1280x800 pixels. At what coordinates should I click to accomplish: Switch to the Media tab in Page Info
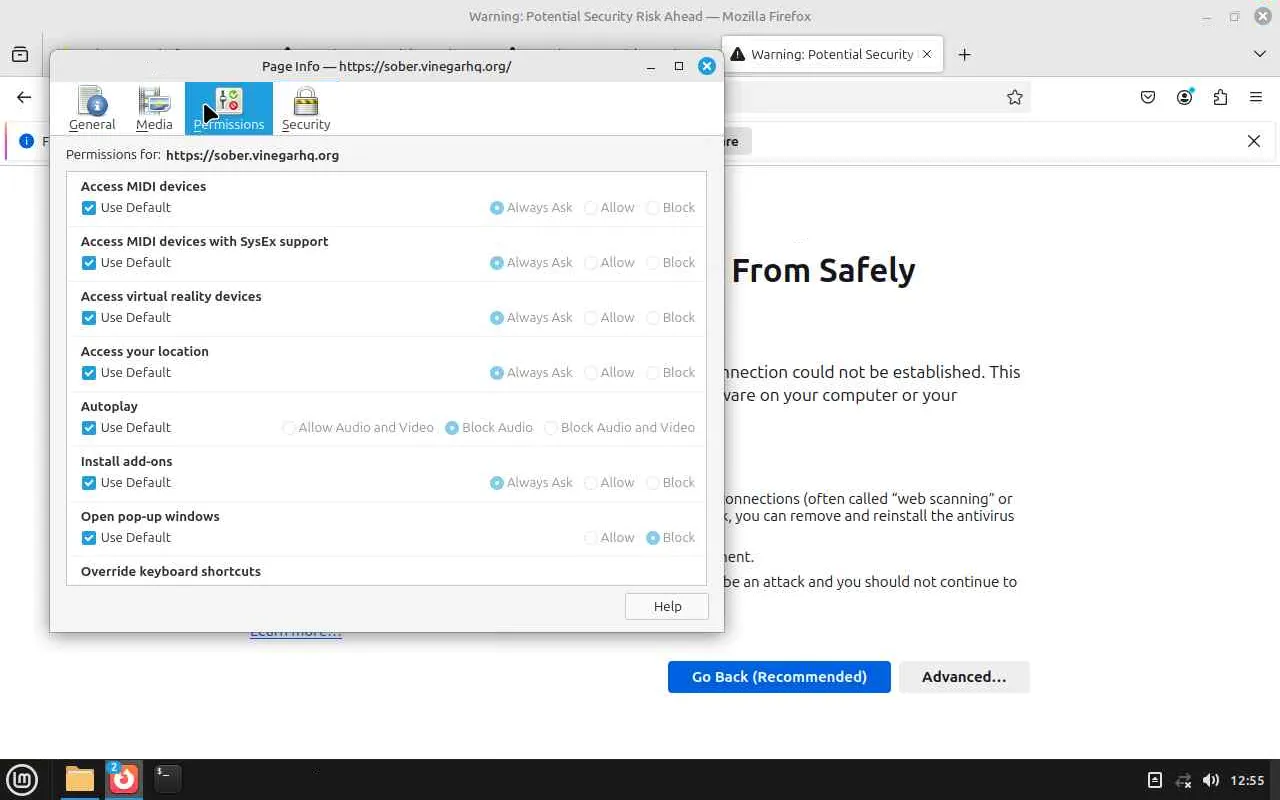[x=154, y=109]
